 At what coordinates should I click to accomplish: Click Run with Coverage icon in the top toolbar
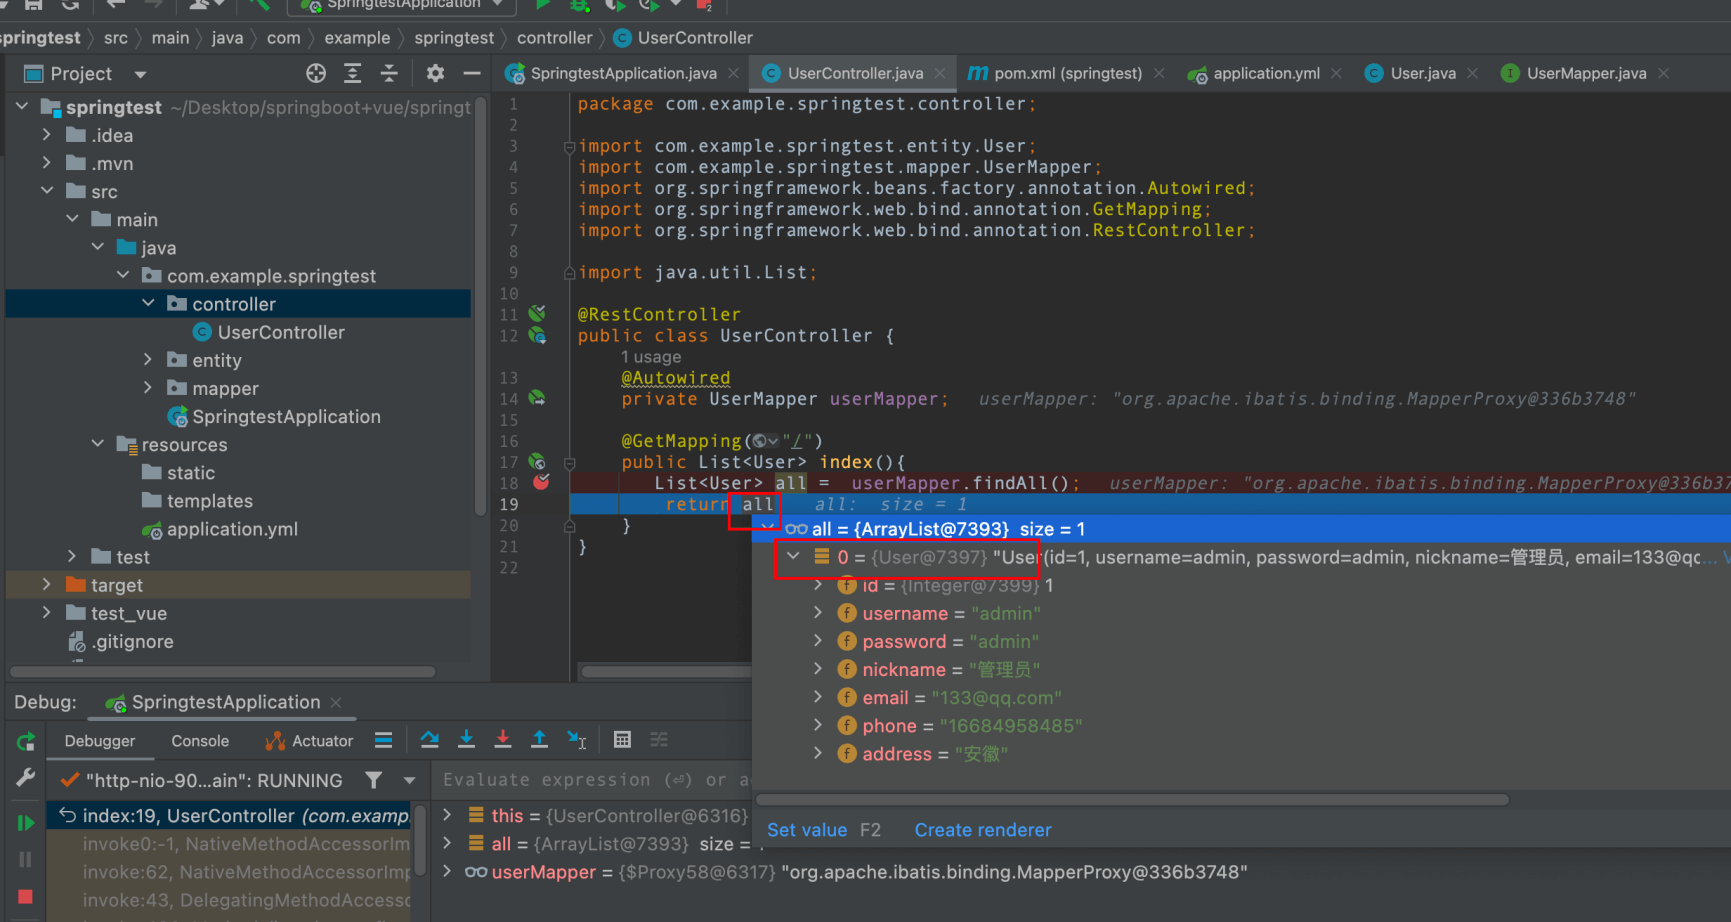coord(615,4)
